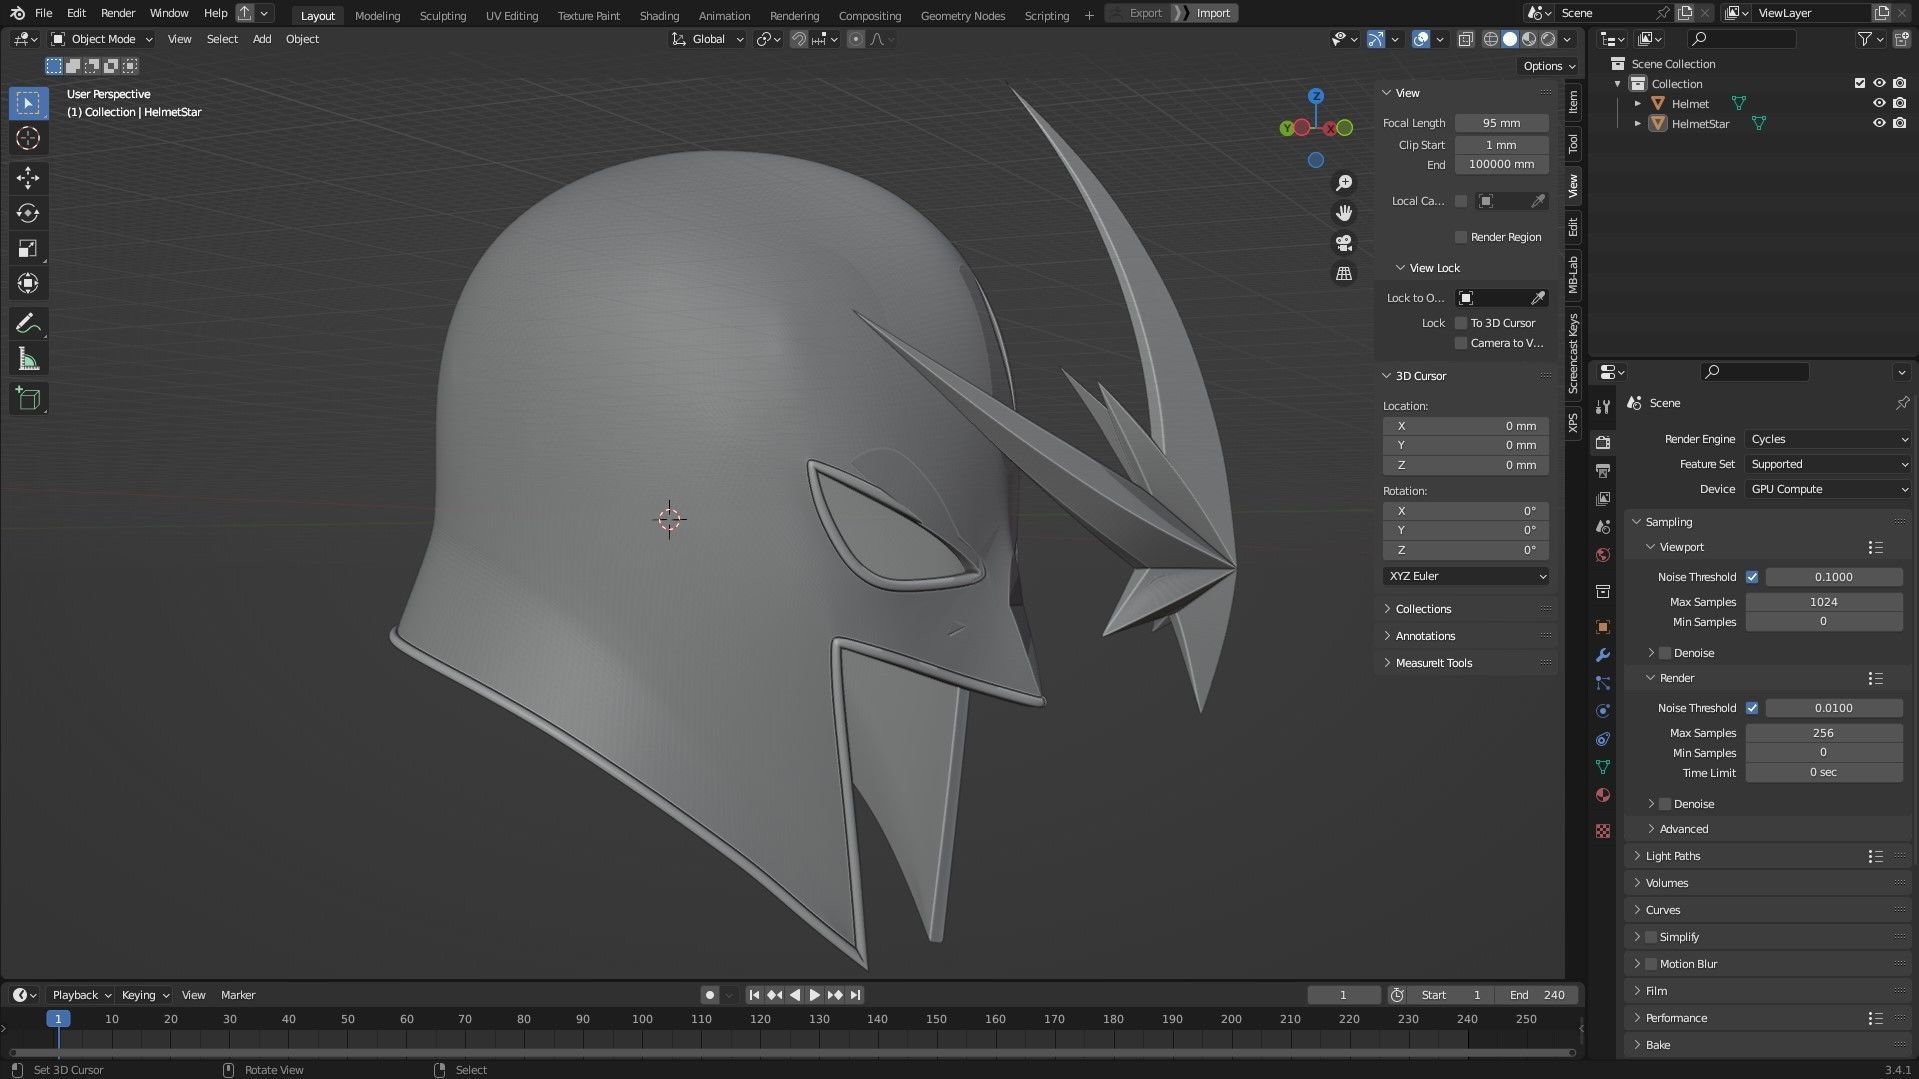Image resolution: width=1919 pixels, height=1079 pixels.
Task: Select the Rotate tool
Action: [28, 213]
